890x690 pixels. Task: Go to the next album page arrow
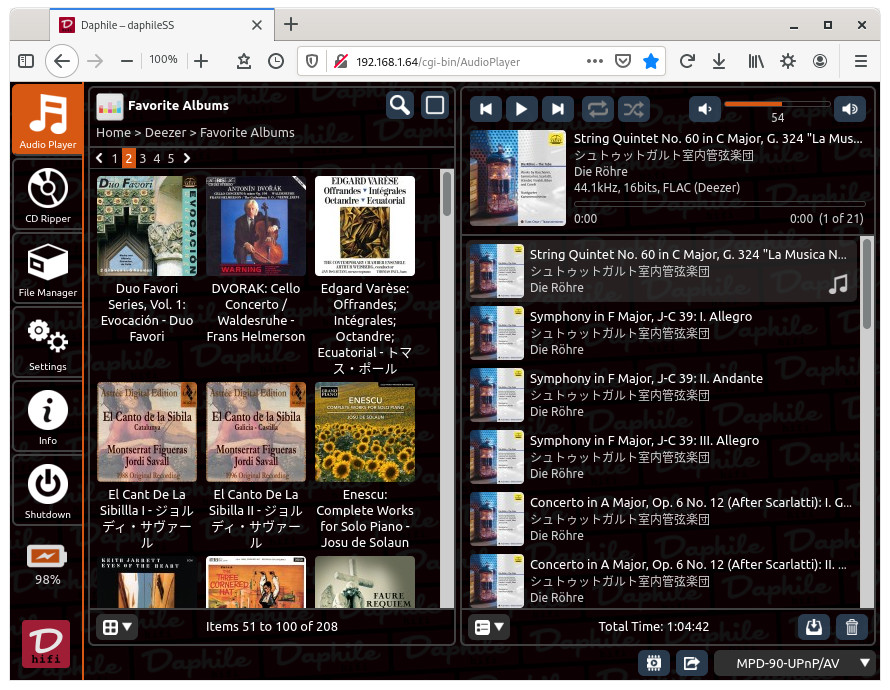(187, 158)
